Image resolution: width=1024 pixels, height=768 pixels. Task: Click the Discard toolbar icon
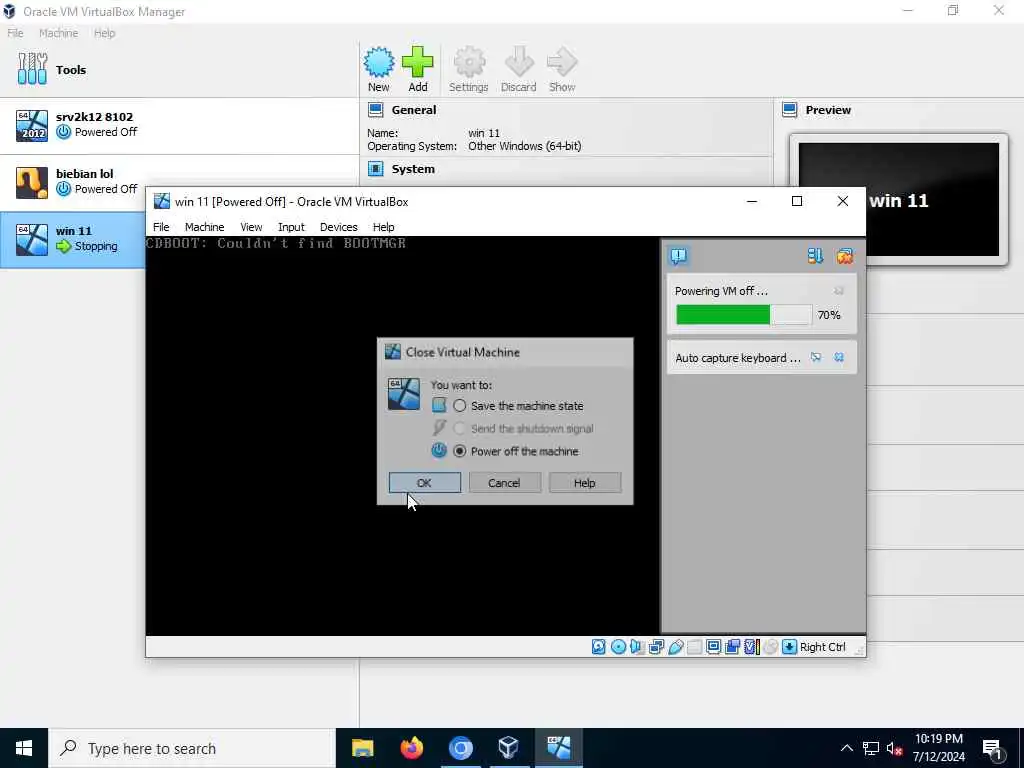519,69
